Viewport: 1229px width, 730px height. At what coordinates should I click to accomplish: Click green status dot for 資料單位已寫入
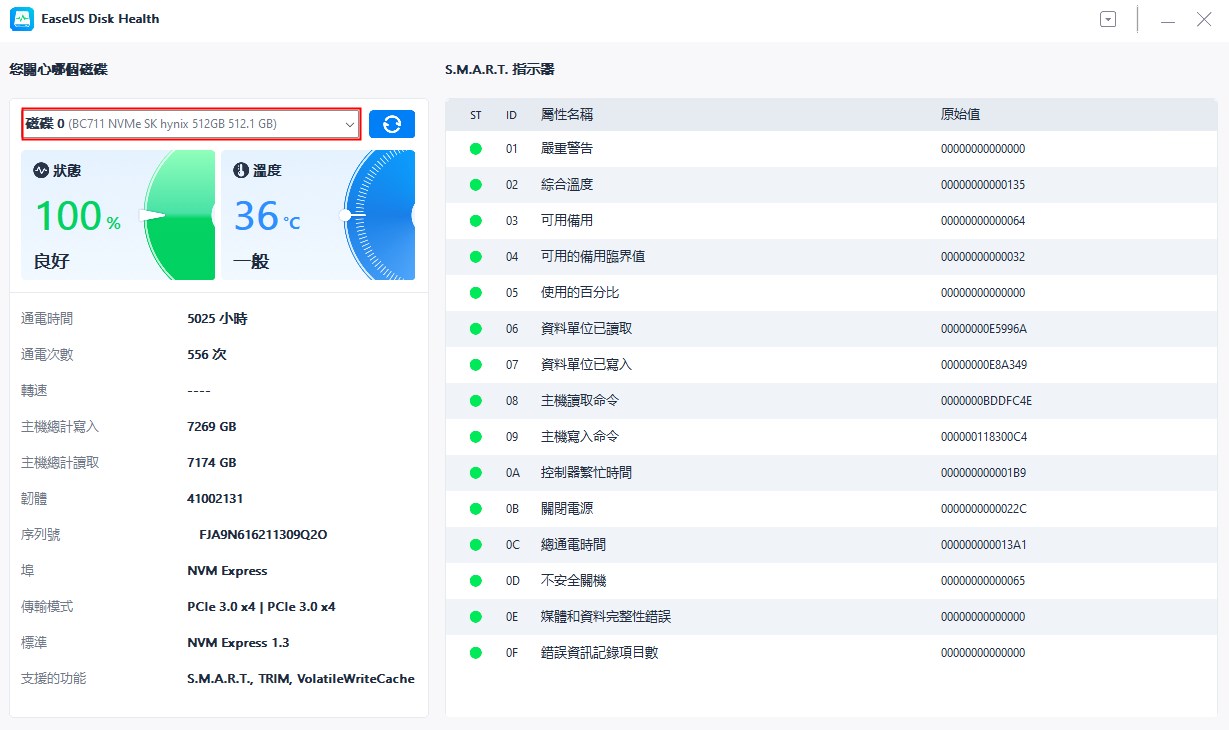click(476, 365)
